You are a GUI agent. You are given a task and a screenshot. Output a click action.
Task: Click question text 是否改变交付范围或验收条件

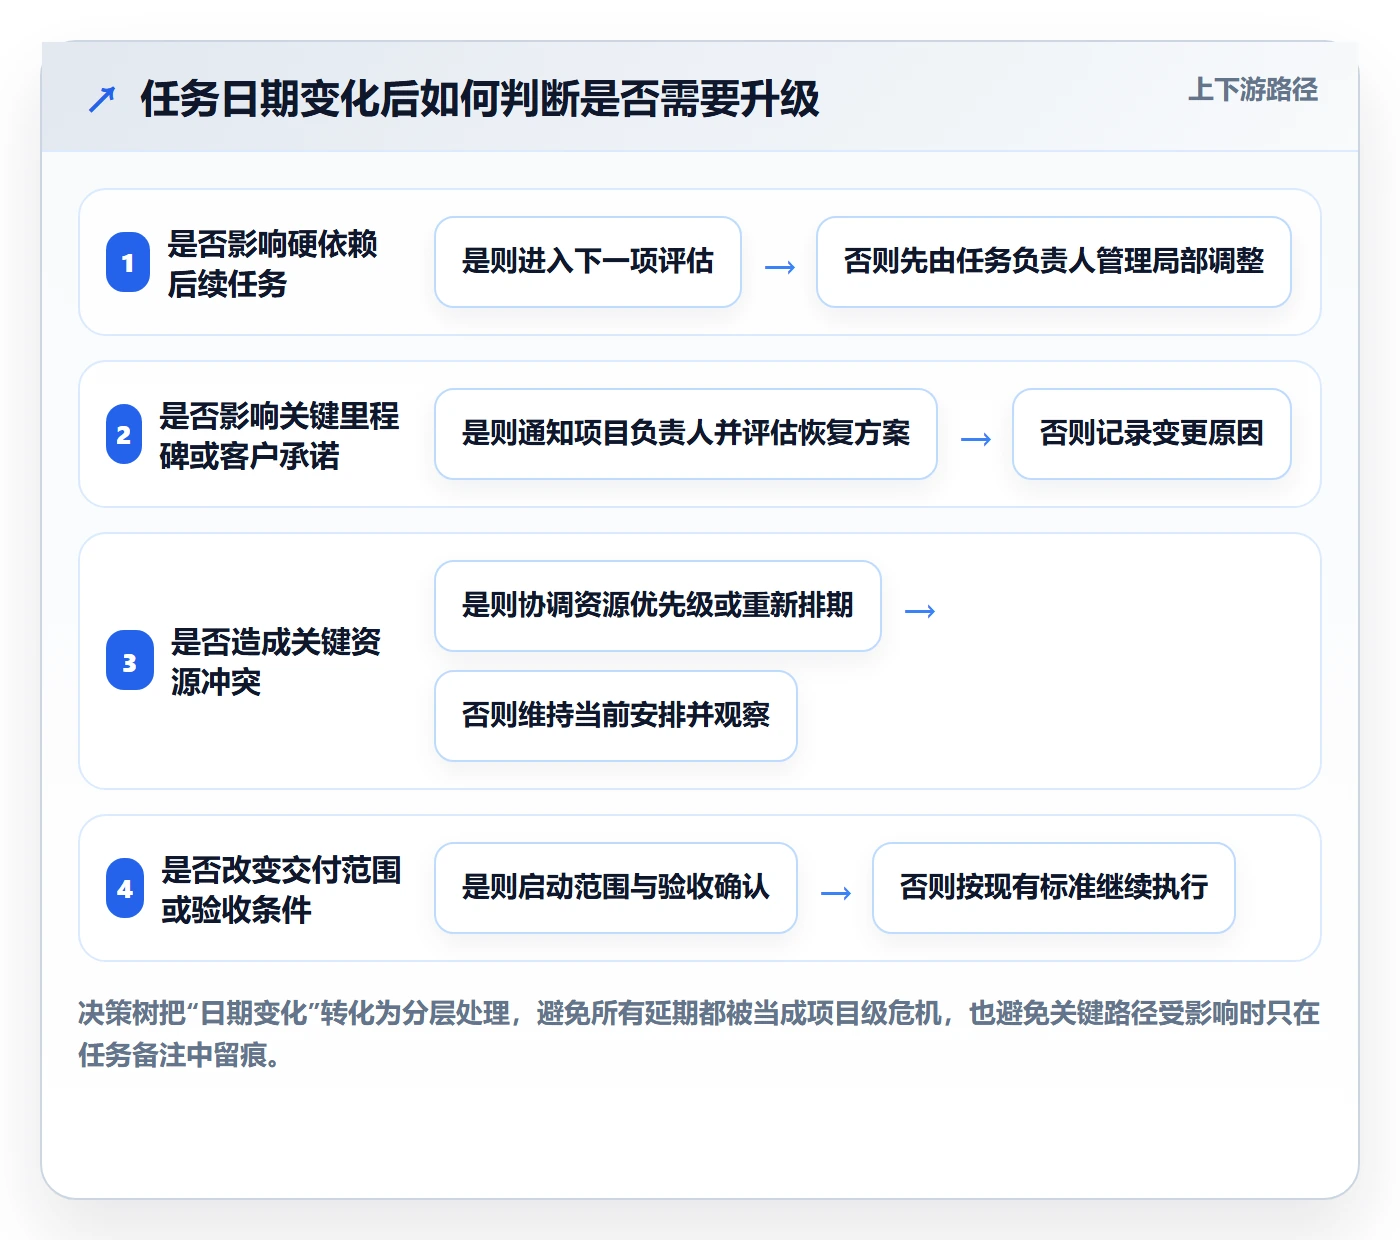[281, 889]
